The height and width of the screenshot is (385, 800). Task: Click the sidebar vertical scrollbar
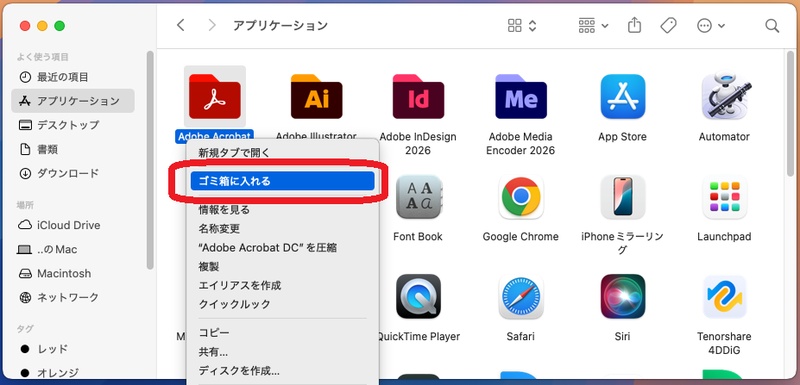(x=150, y=160)
